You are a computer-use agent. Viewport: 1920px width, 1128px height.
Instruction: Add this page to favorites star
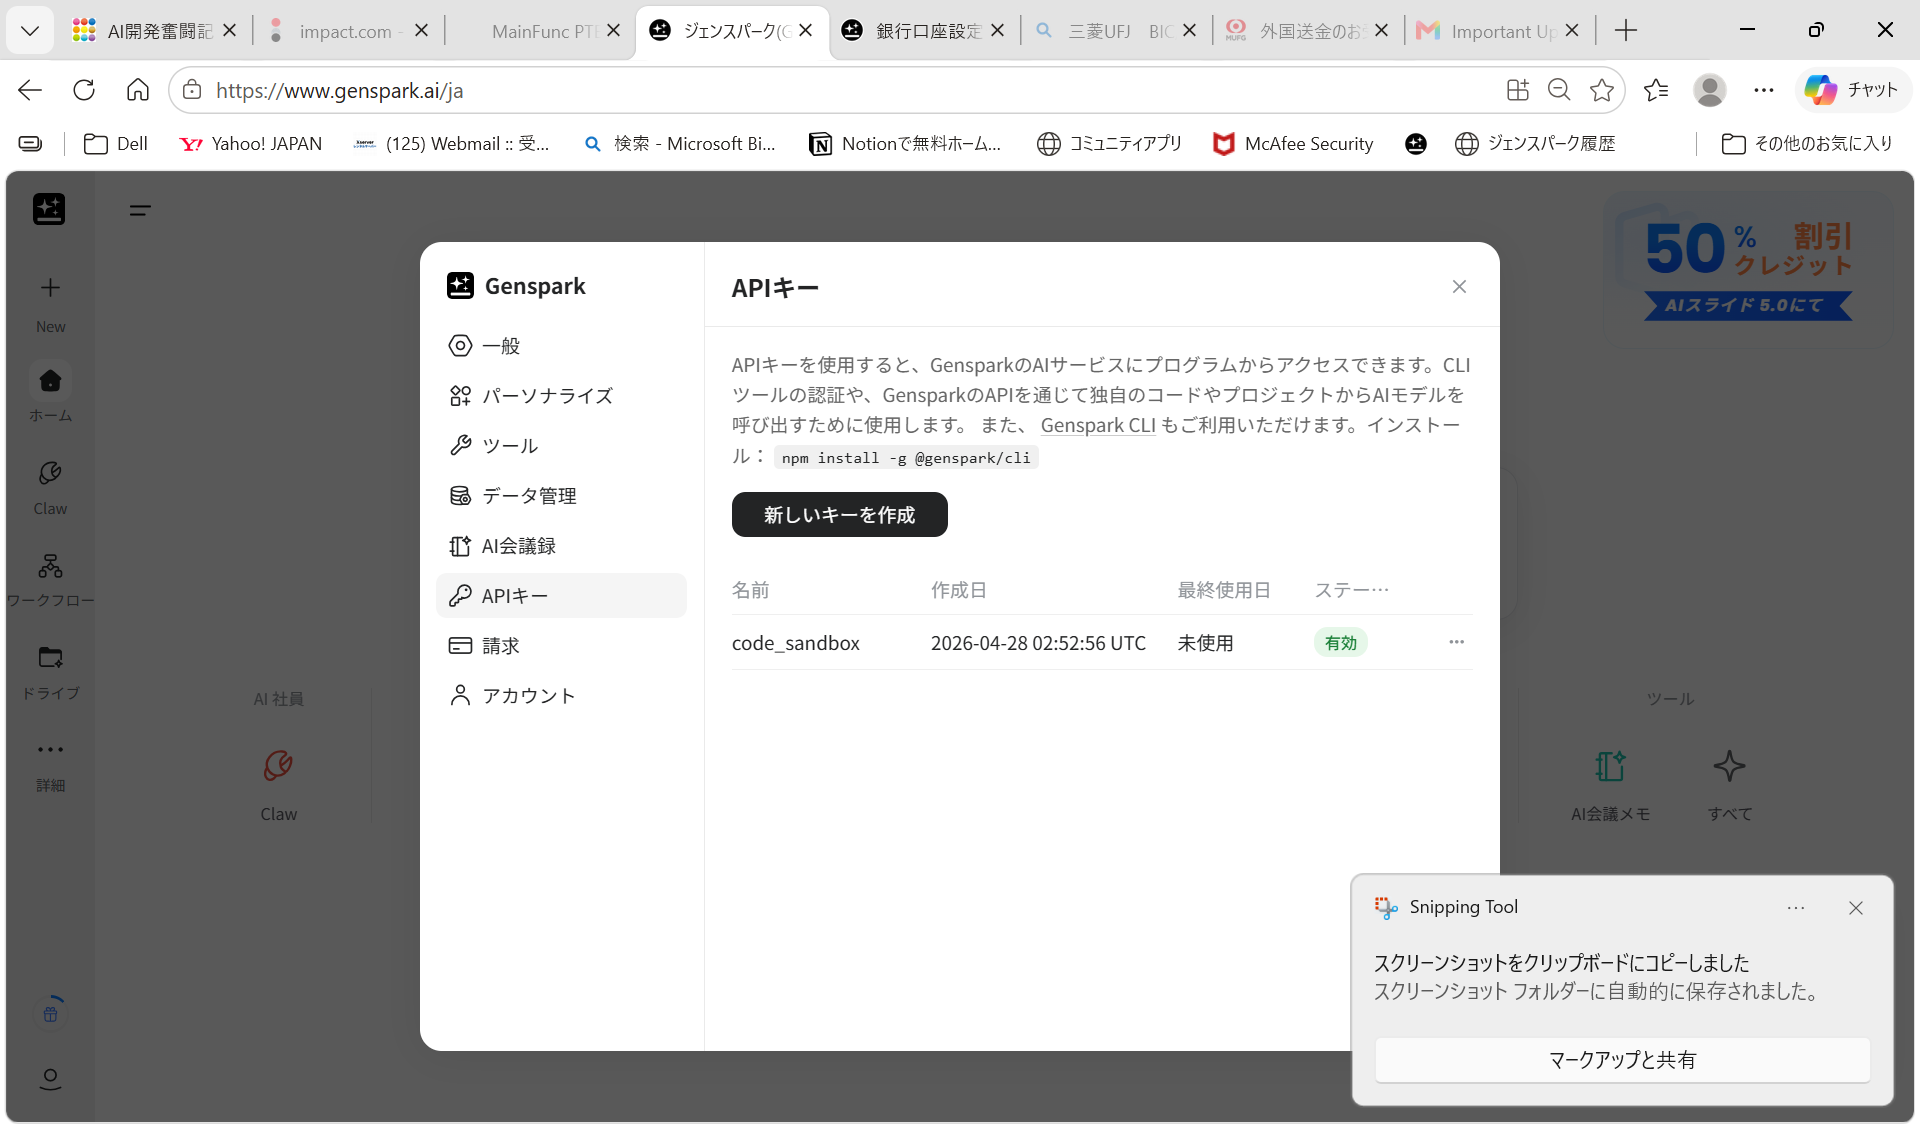point(1602,90)
